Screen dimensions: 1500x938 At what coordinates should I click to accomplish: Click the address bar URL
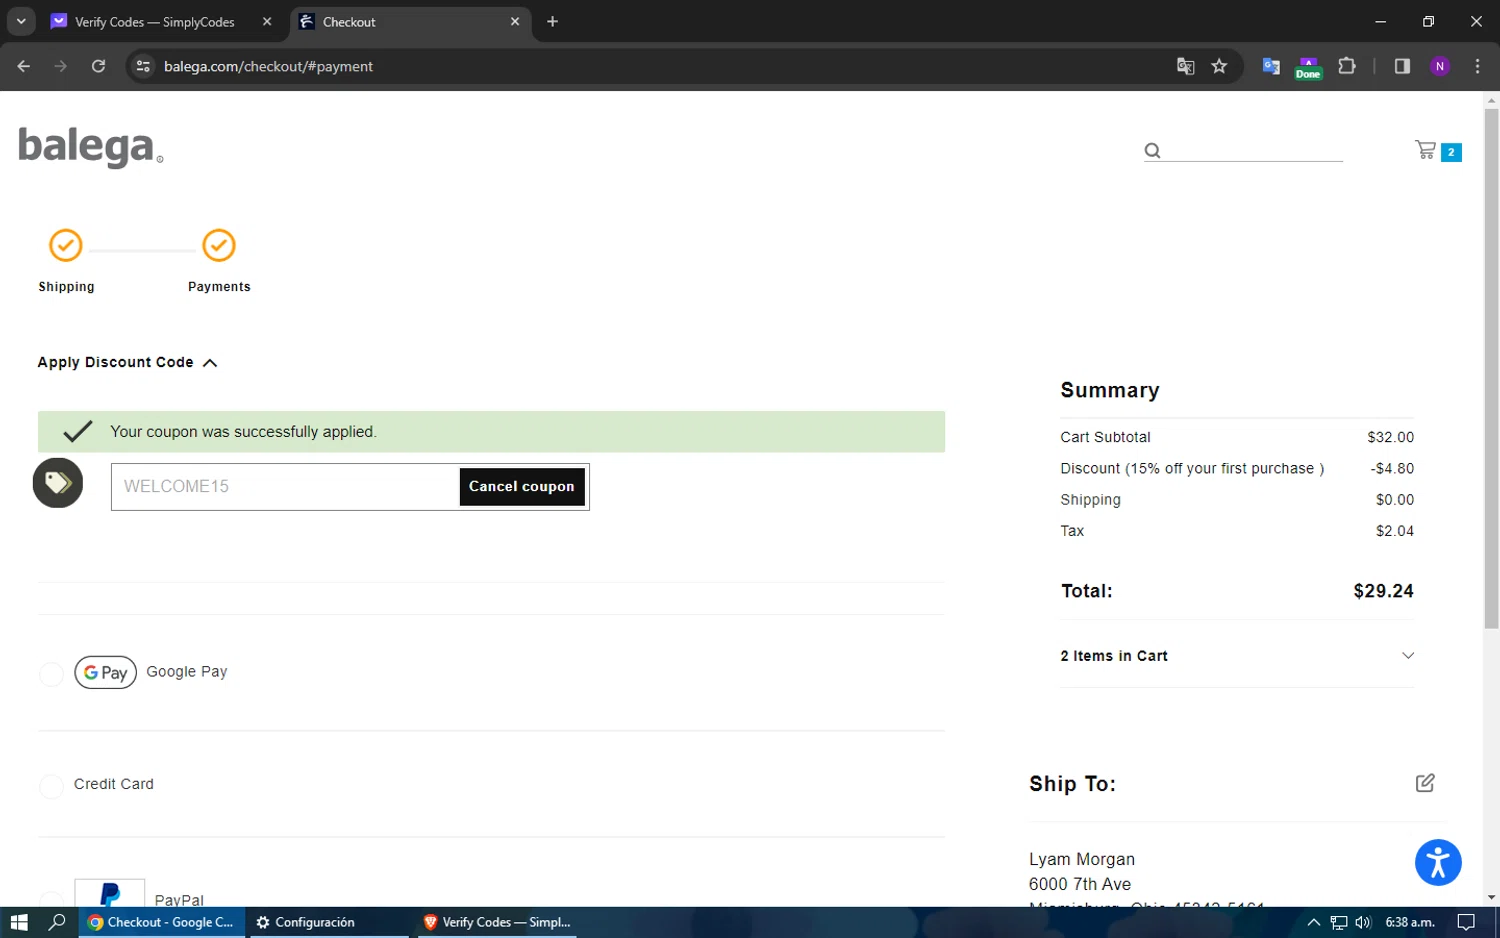[268, 66]
